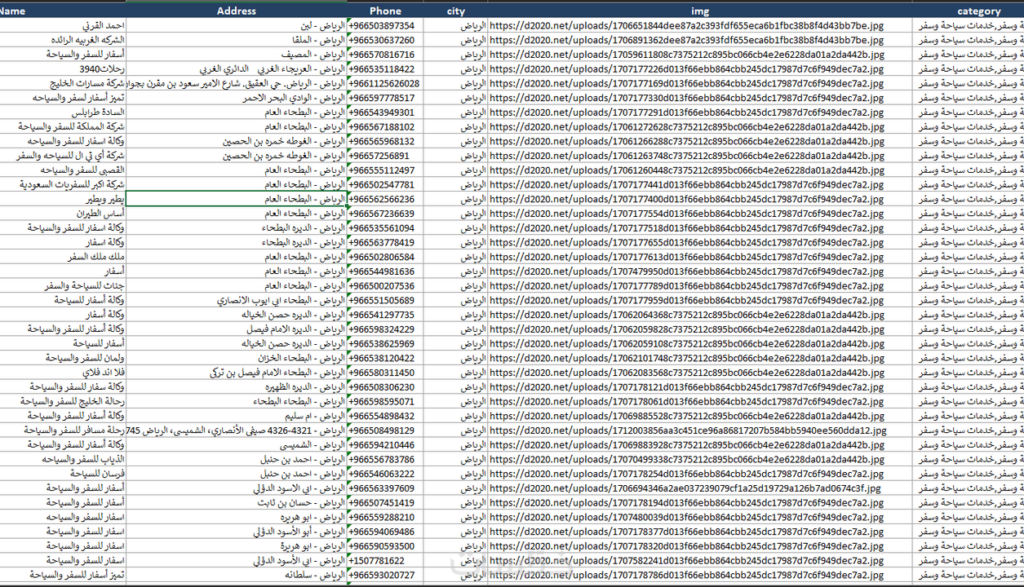Select name cell ملك ملك السفر
The height and width of the screenshot is (587, 1024).
click(x=63, y=257)
